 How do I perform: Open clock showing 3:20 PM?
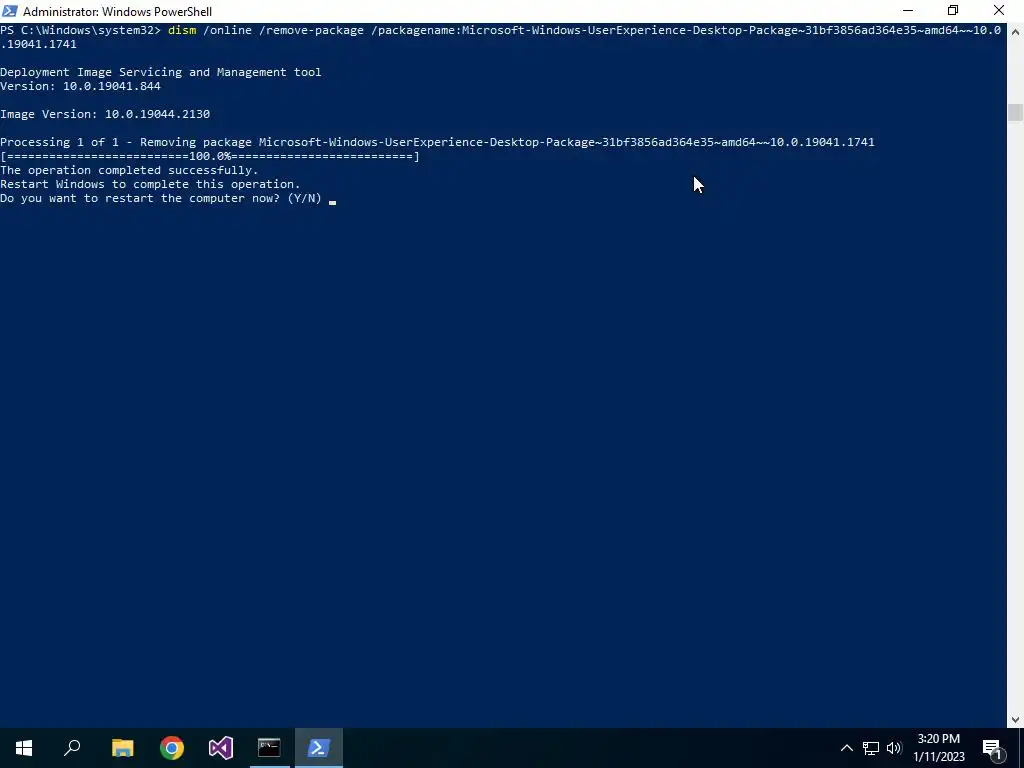938,739
